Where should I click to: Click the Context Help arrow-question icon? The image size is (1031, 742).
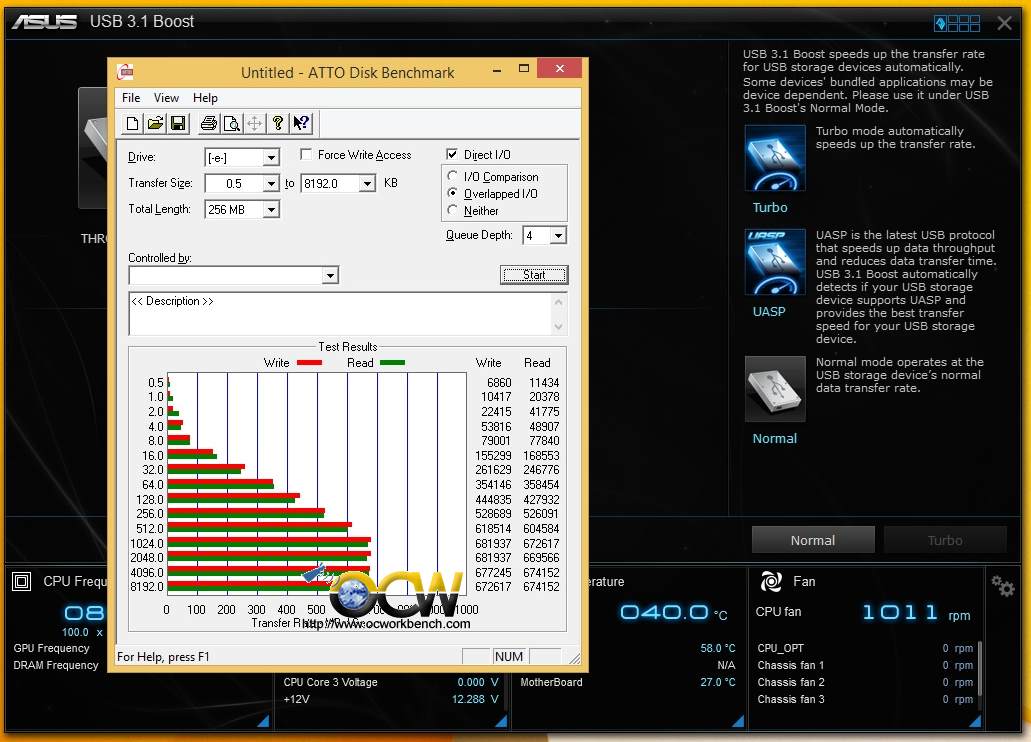click(301, 123)
